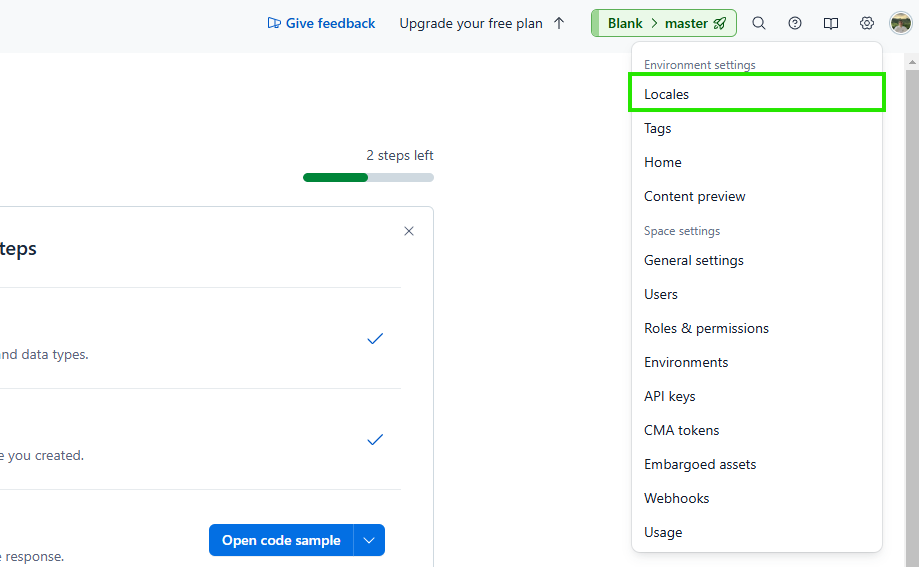Go to API keys
Image resolution: width=919 pixels, height=567 pixels.
757,396
